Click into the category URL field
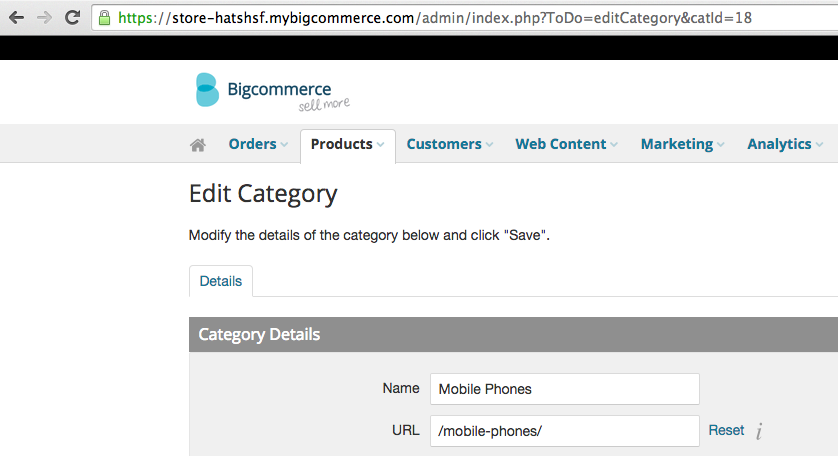The height and width of the screenshot is (456, 838). [x=564, y=431]
